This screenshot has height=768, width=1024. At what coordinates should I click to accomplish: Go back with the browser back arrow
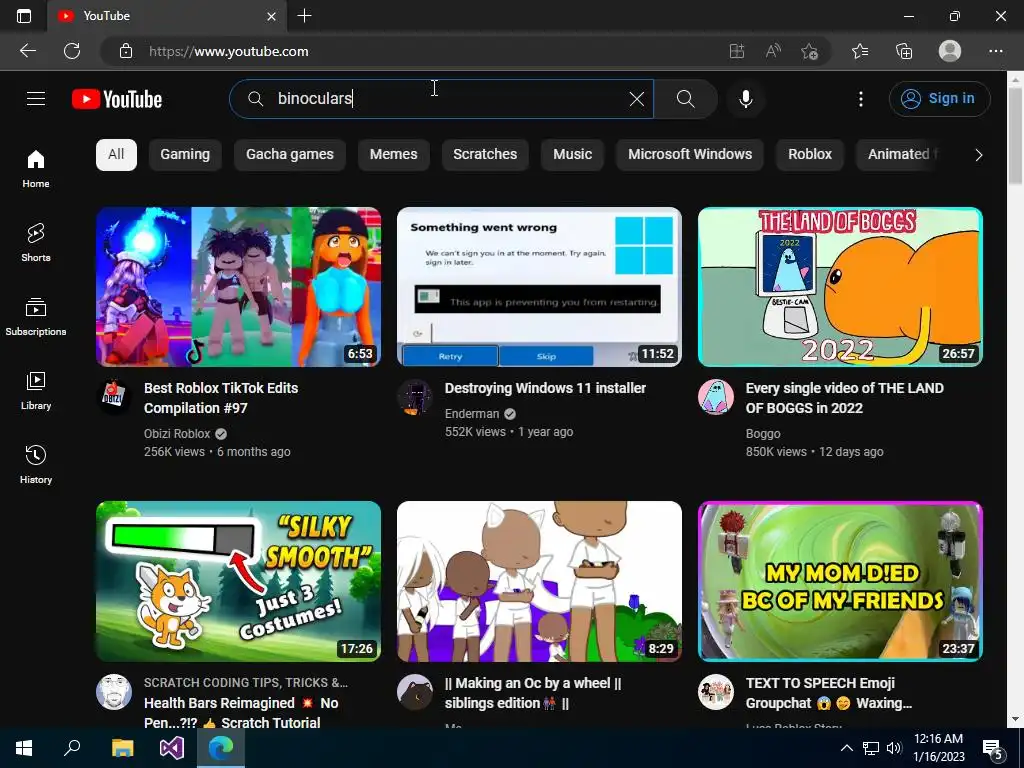(27, 51)
